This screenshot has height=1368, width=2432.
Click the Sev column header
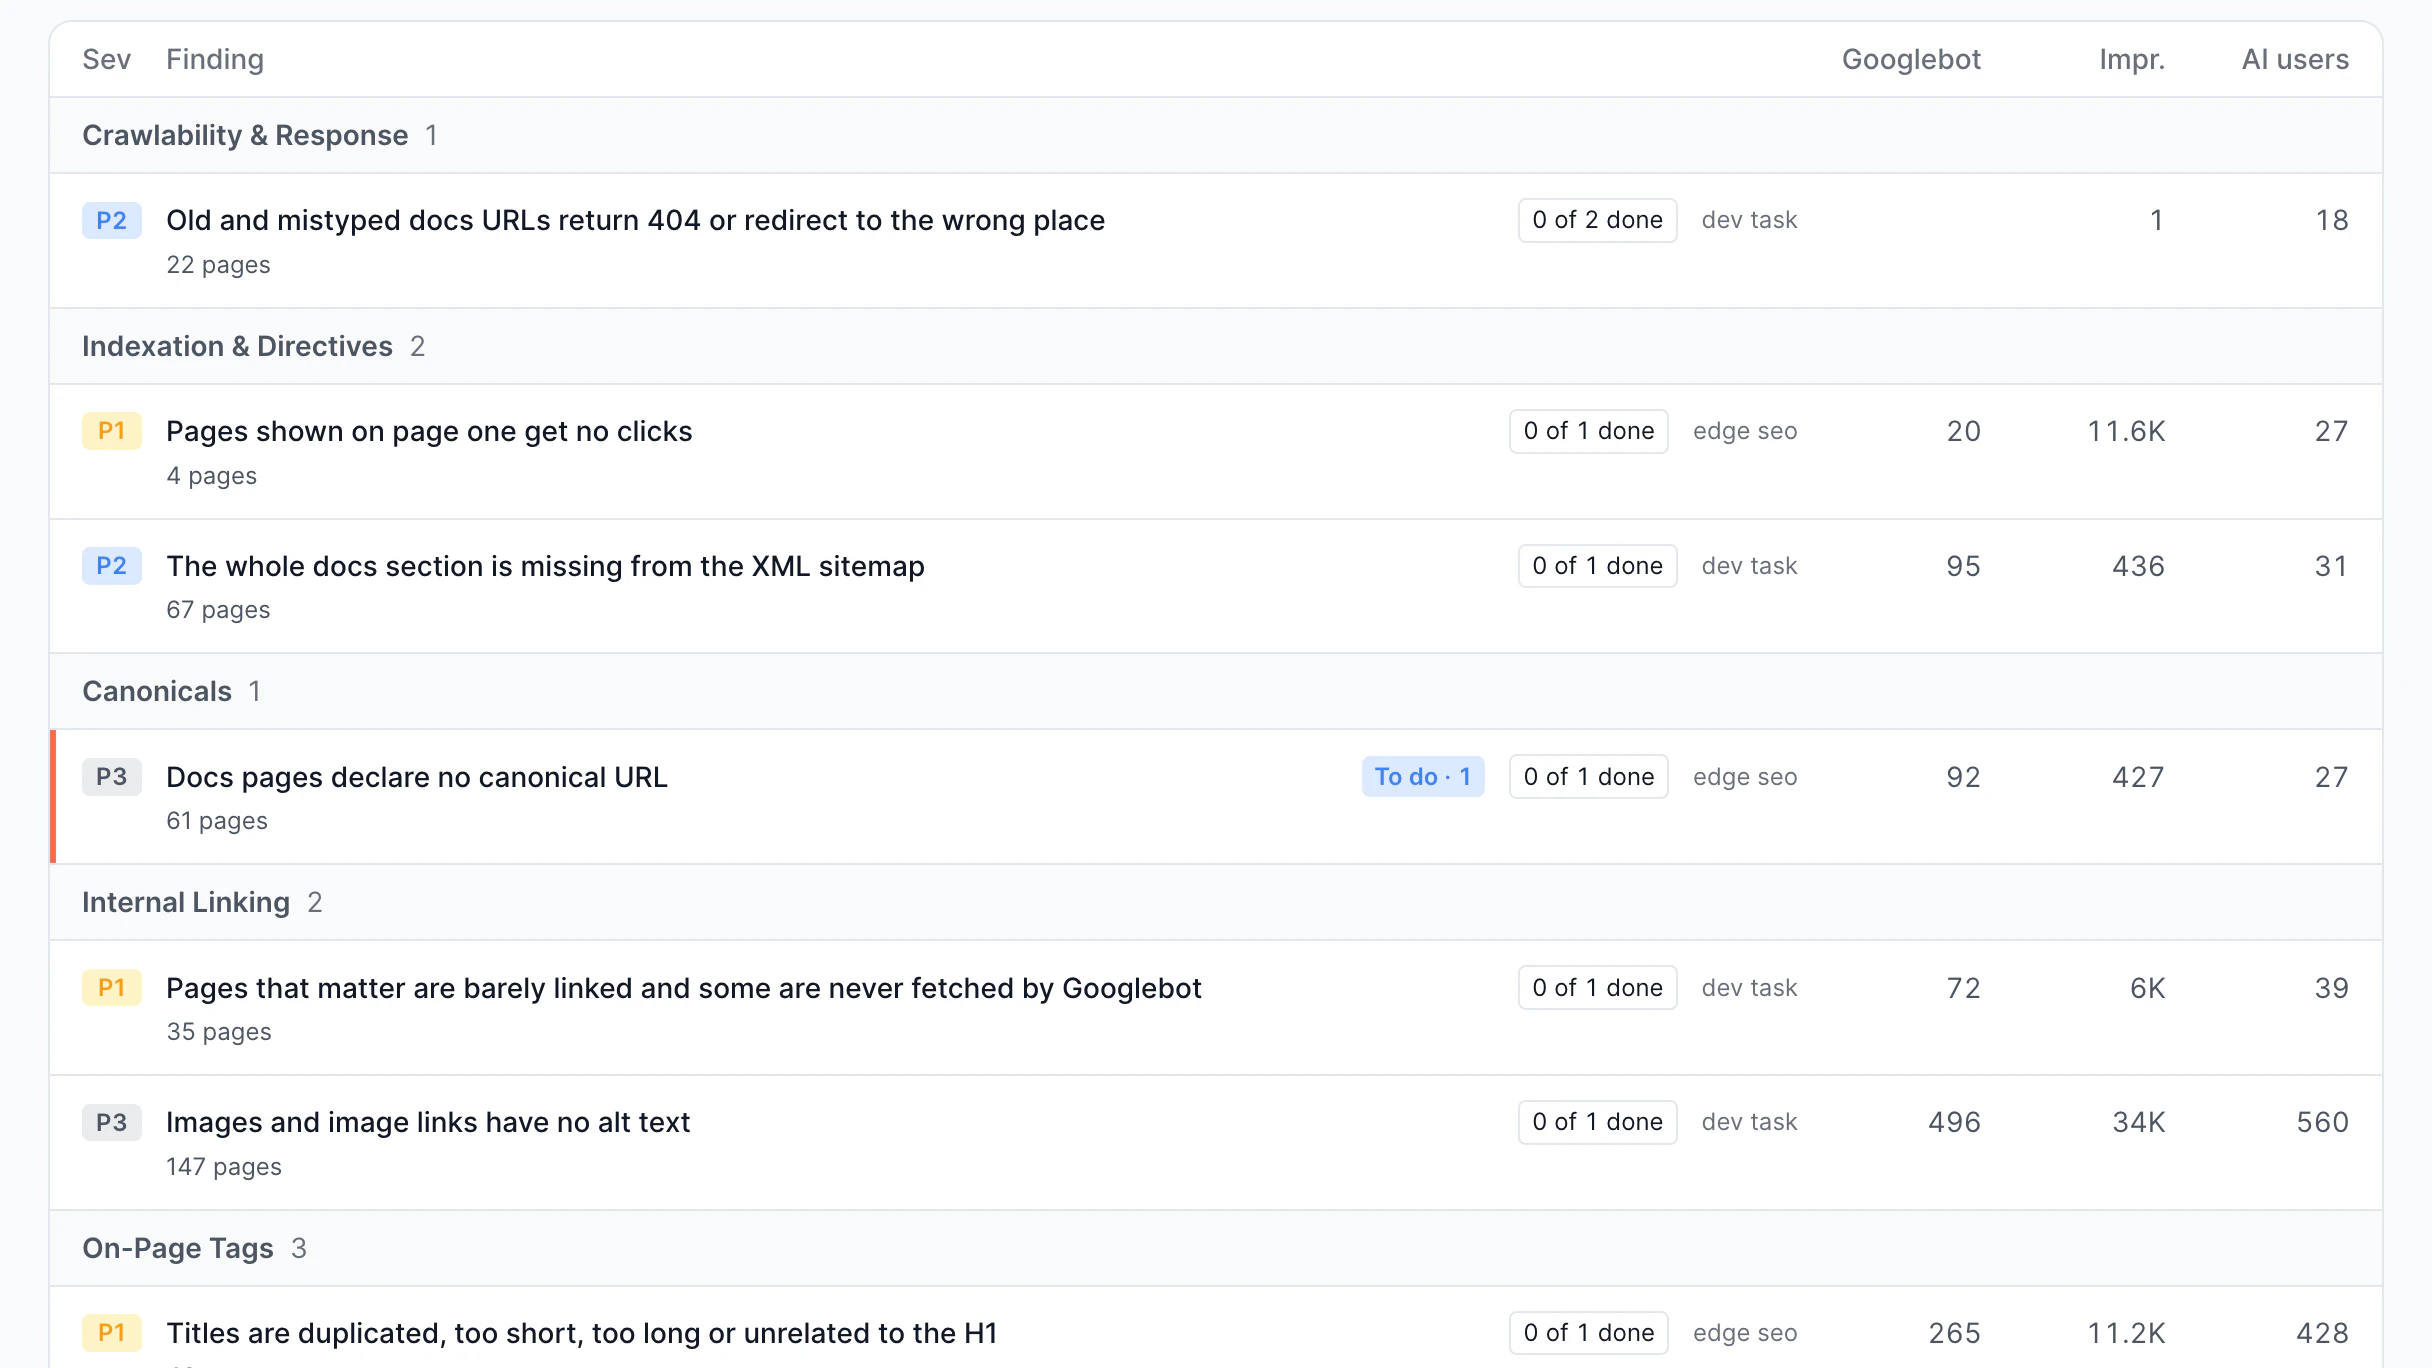click(x=106, y=59)
